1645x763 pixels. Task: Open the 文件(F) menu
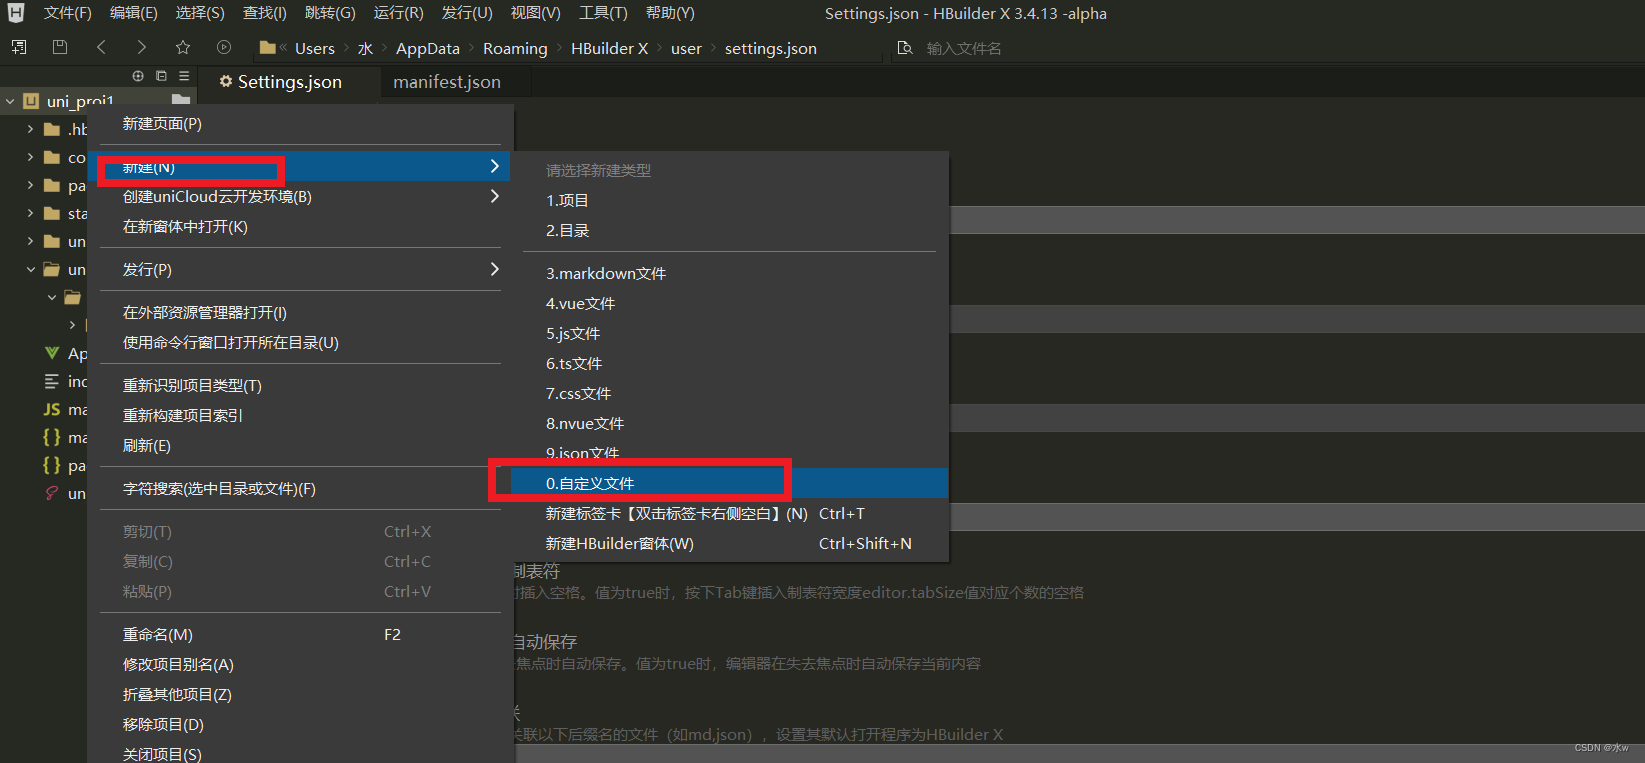coord(67,13)
